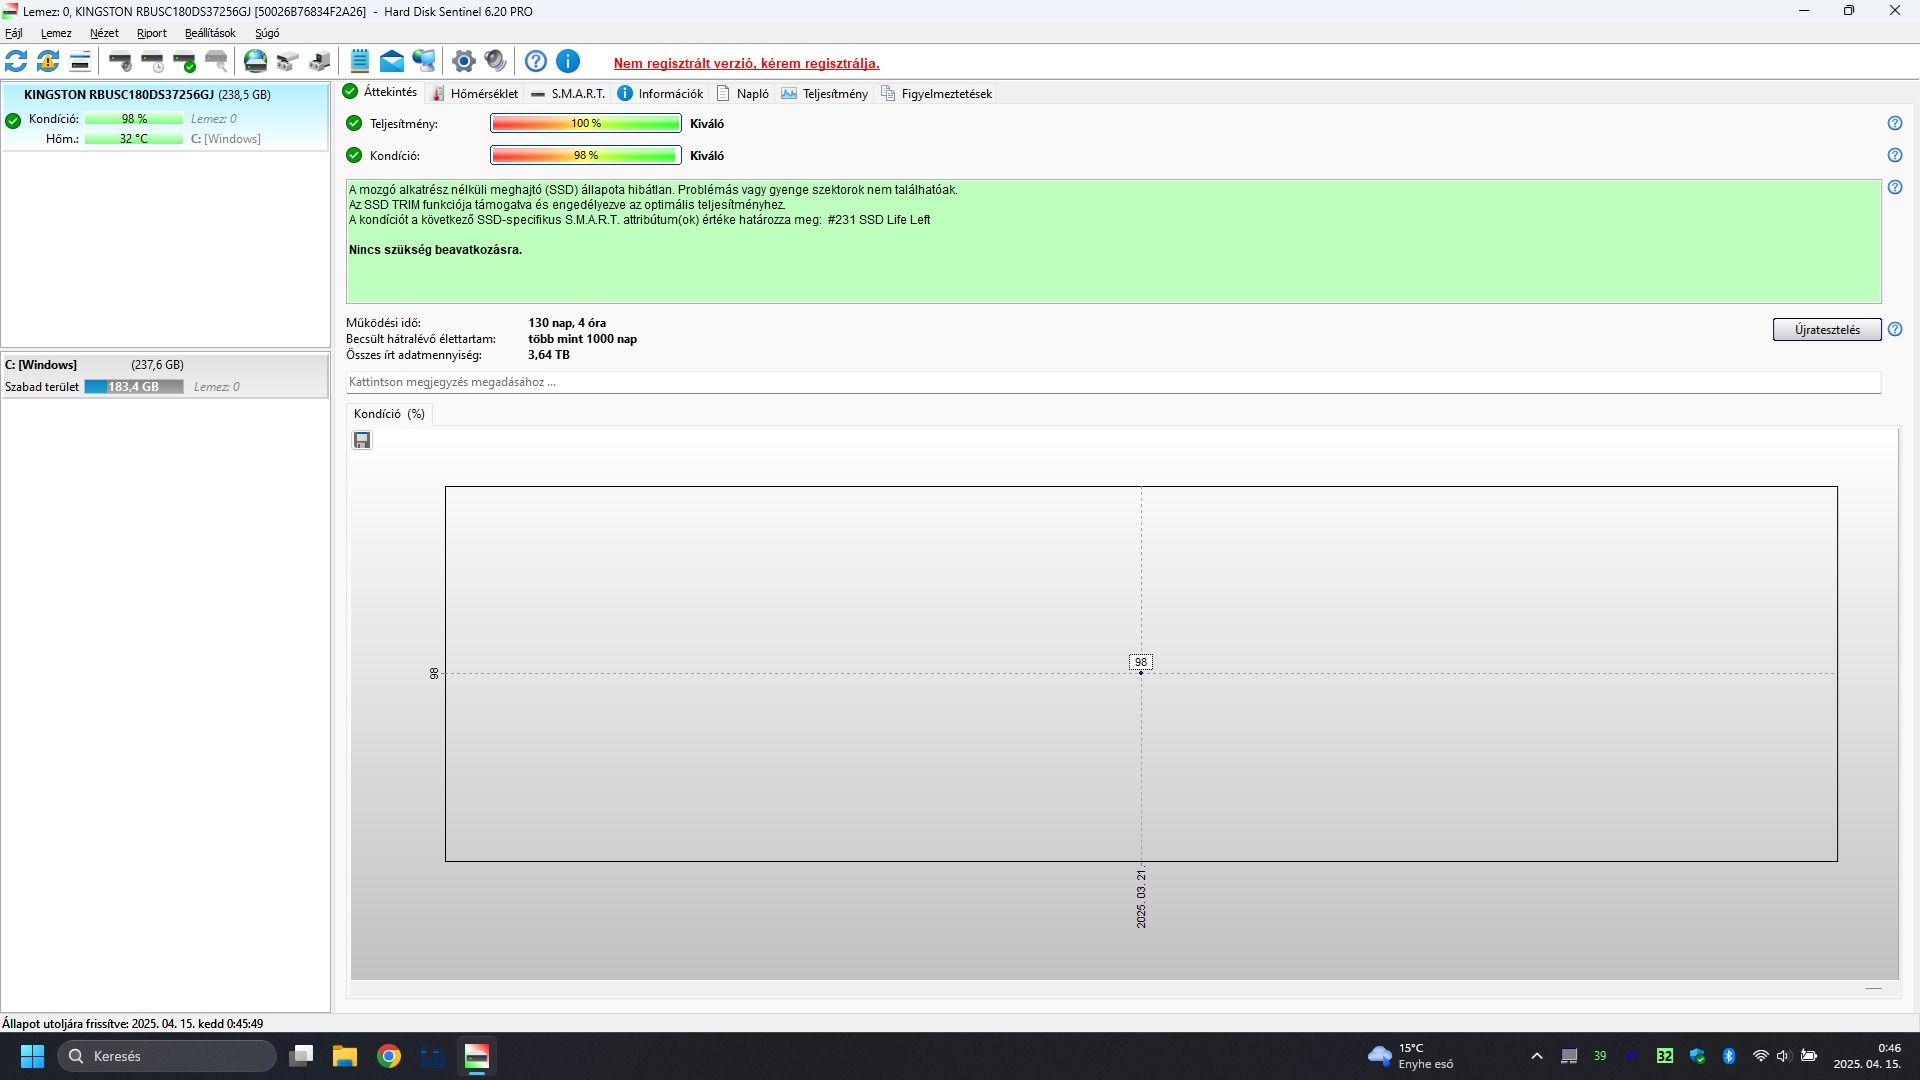Open help with question mark toolbar icon
Viewport: 1920px width, 1080px height.
point(536,61)
